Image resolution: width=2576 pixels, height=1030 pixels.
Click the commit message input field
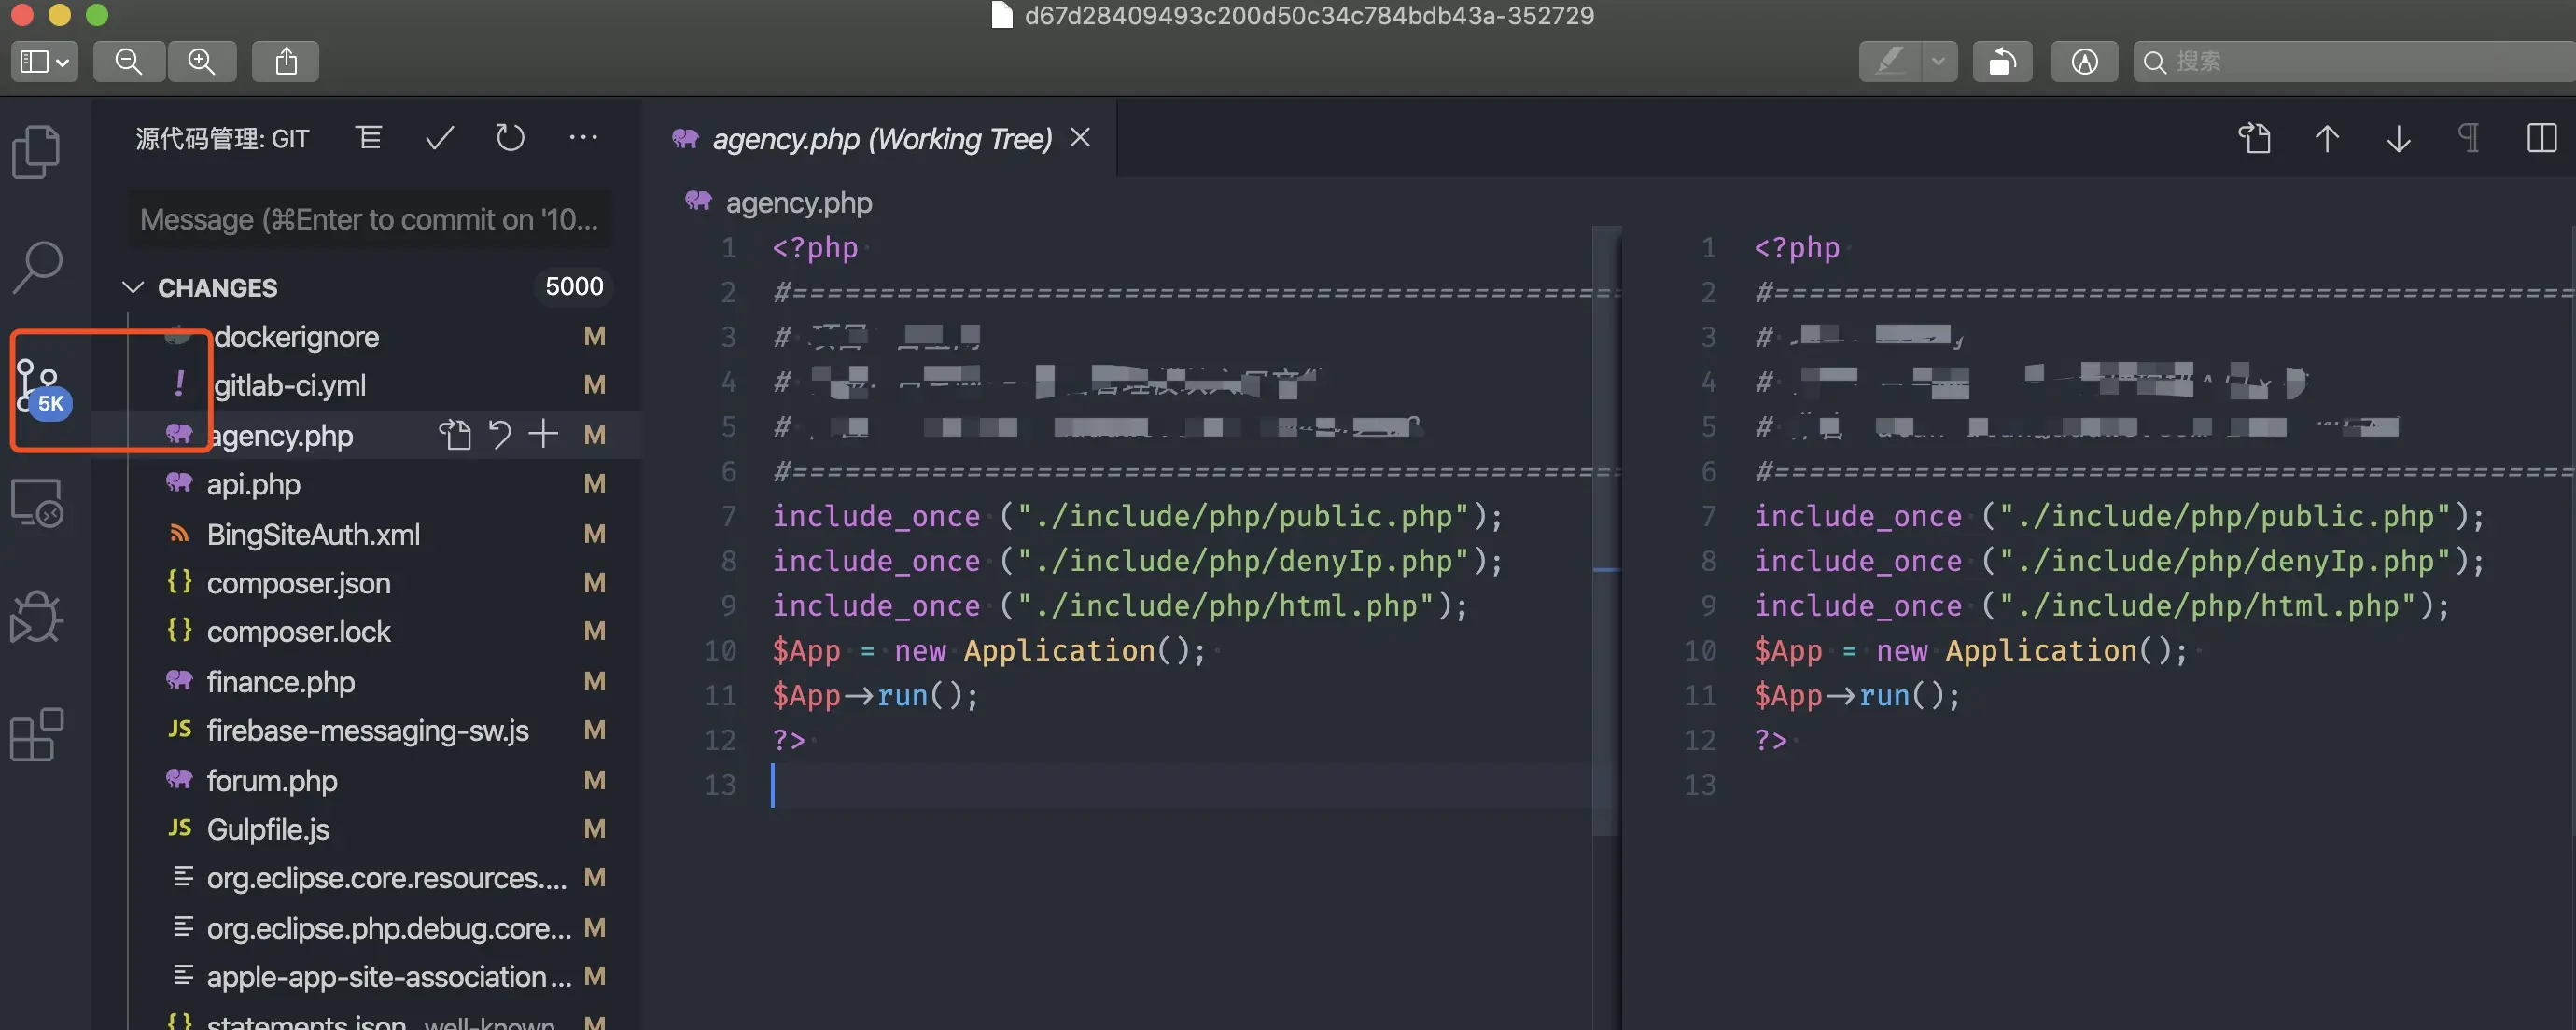(369, 219)
